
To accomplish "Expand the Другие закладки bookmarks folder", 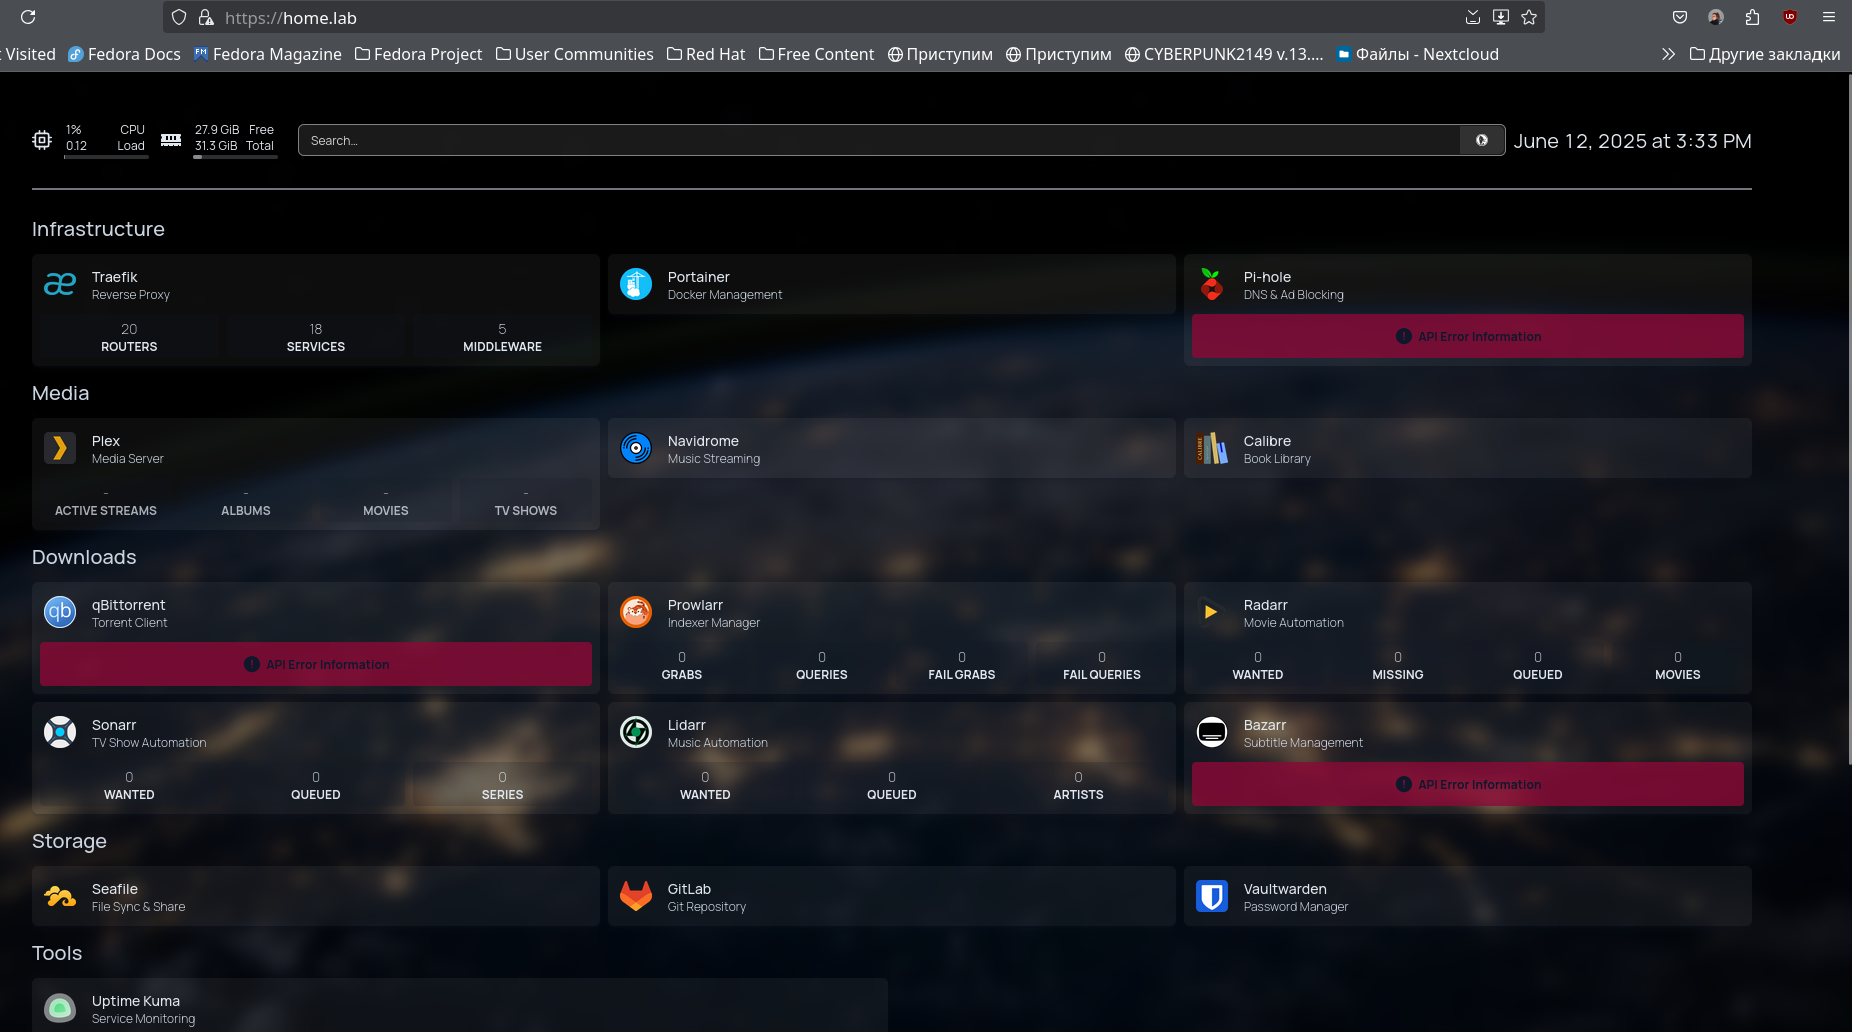I will pos(1765,54).
